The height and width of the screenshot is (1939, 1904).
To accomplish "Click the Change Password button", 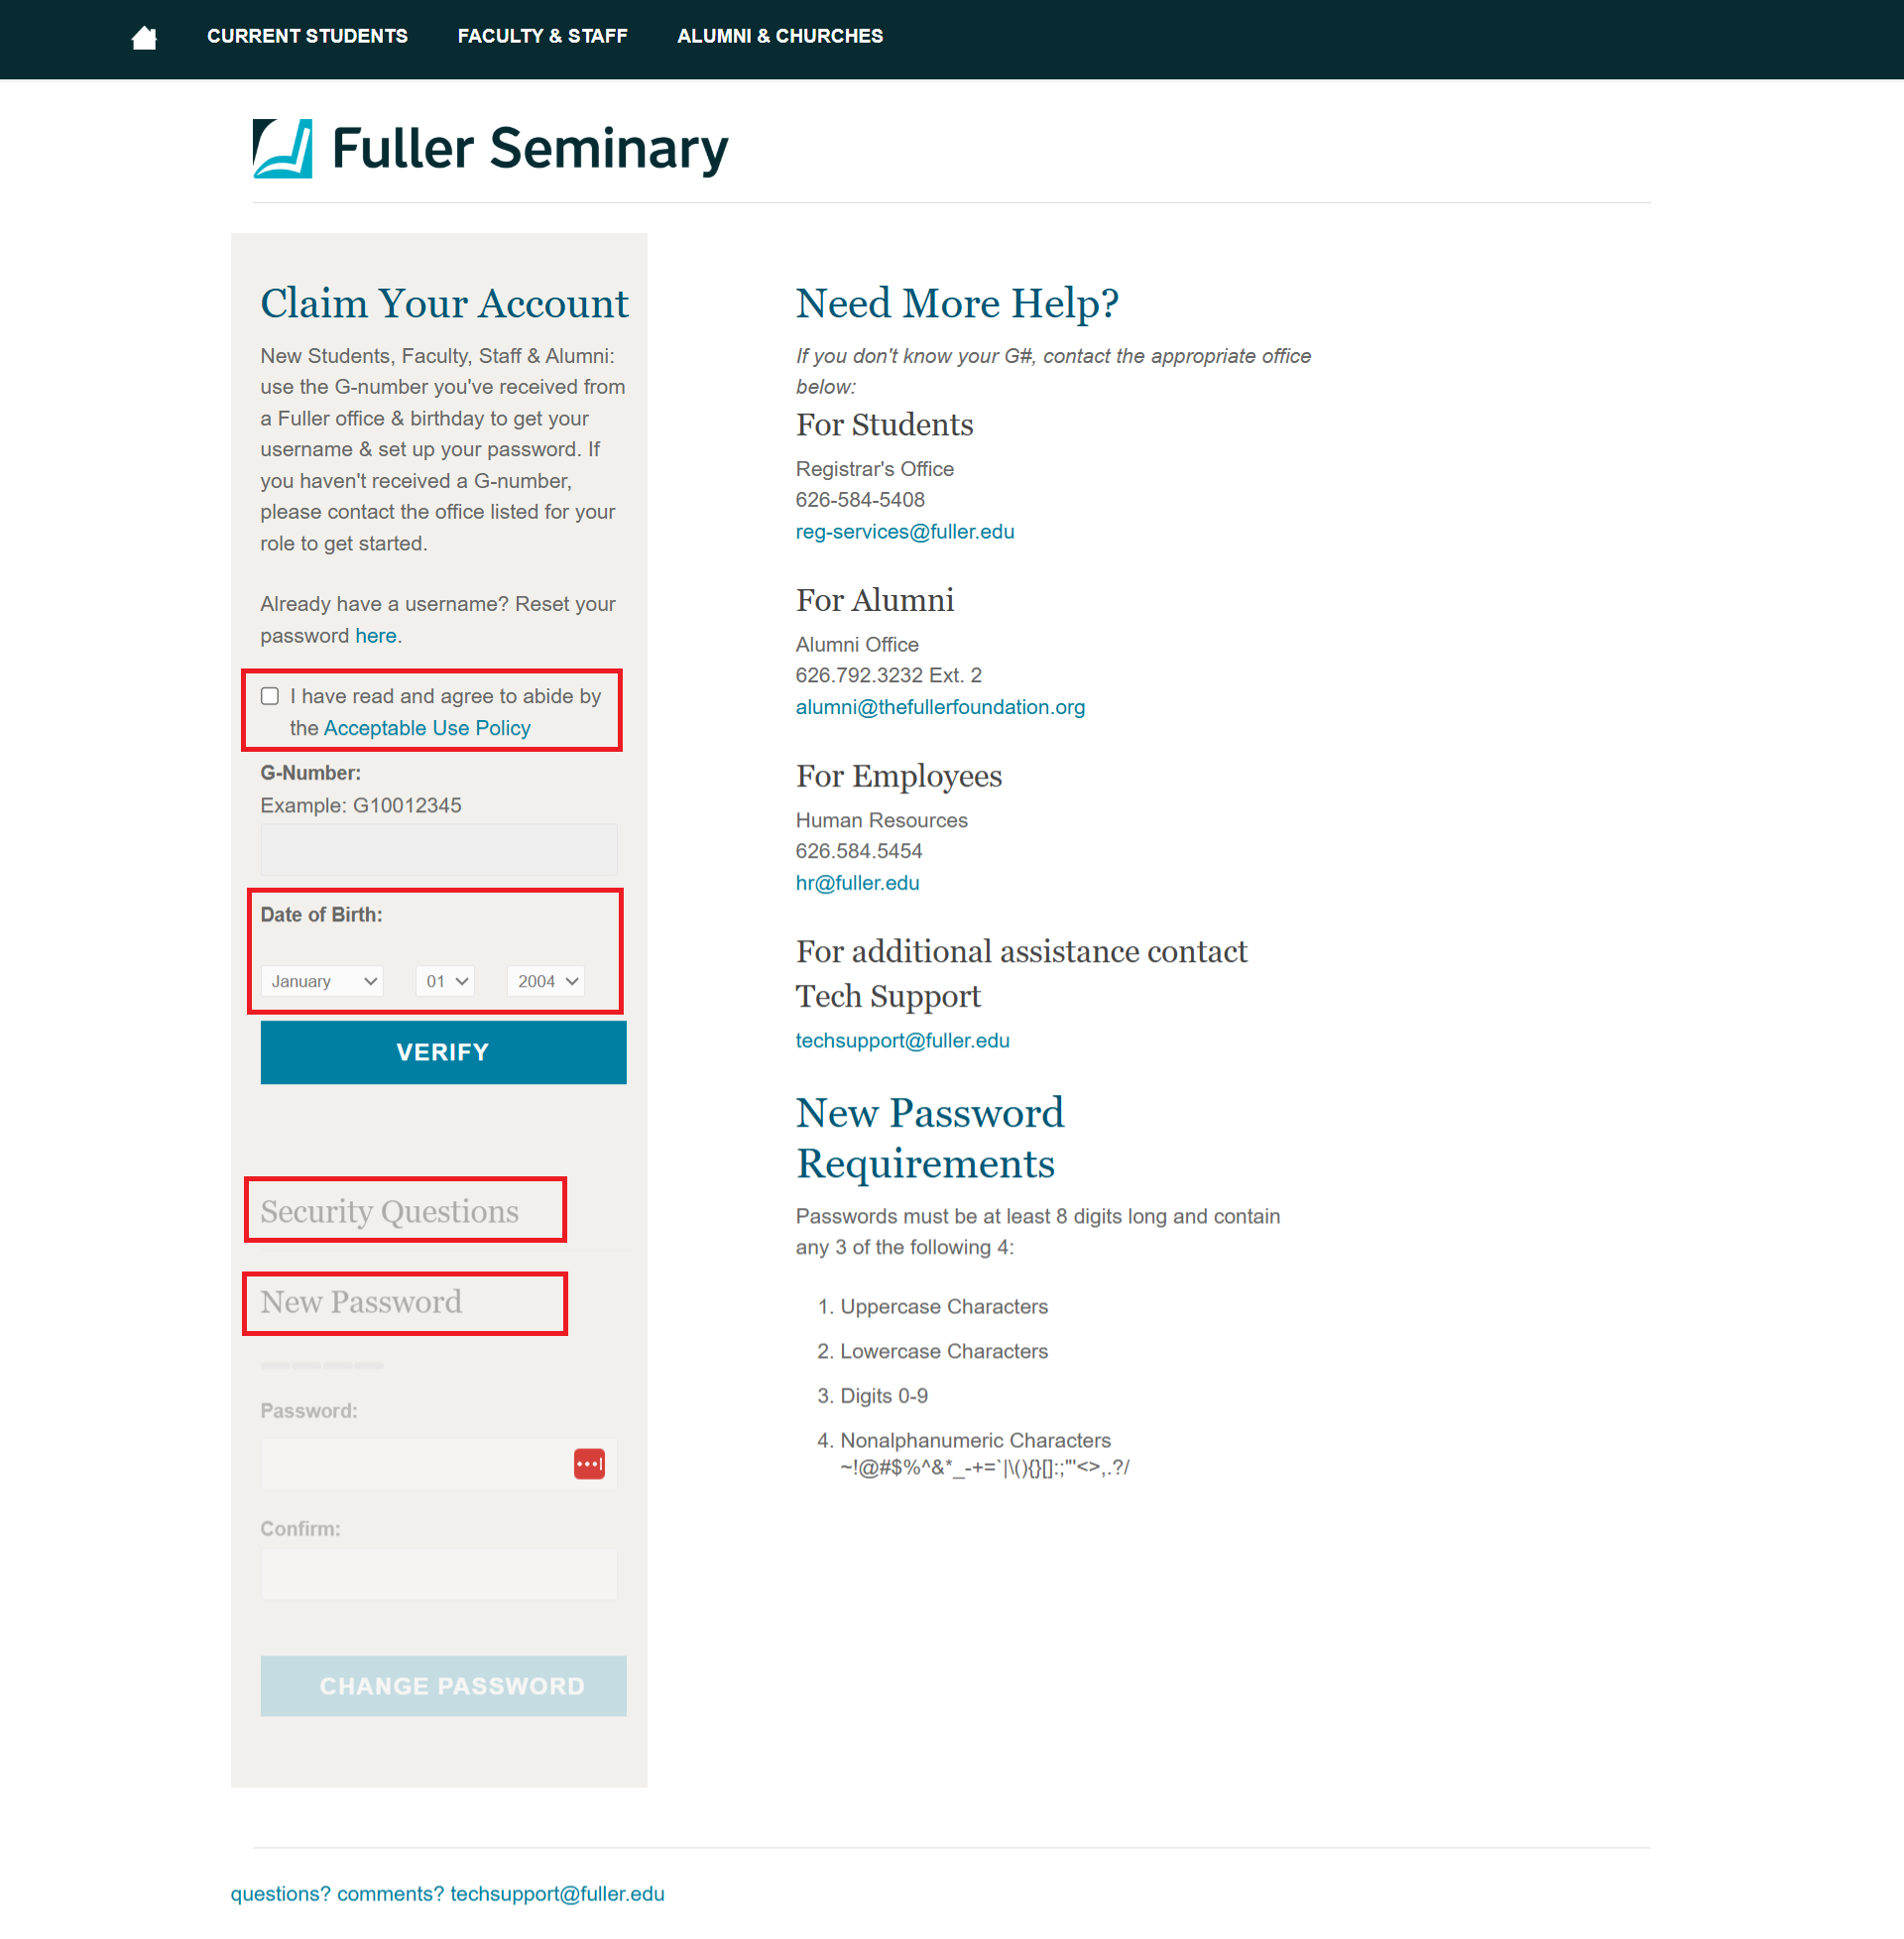I will (x=443, y=1686).
